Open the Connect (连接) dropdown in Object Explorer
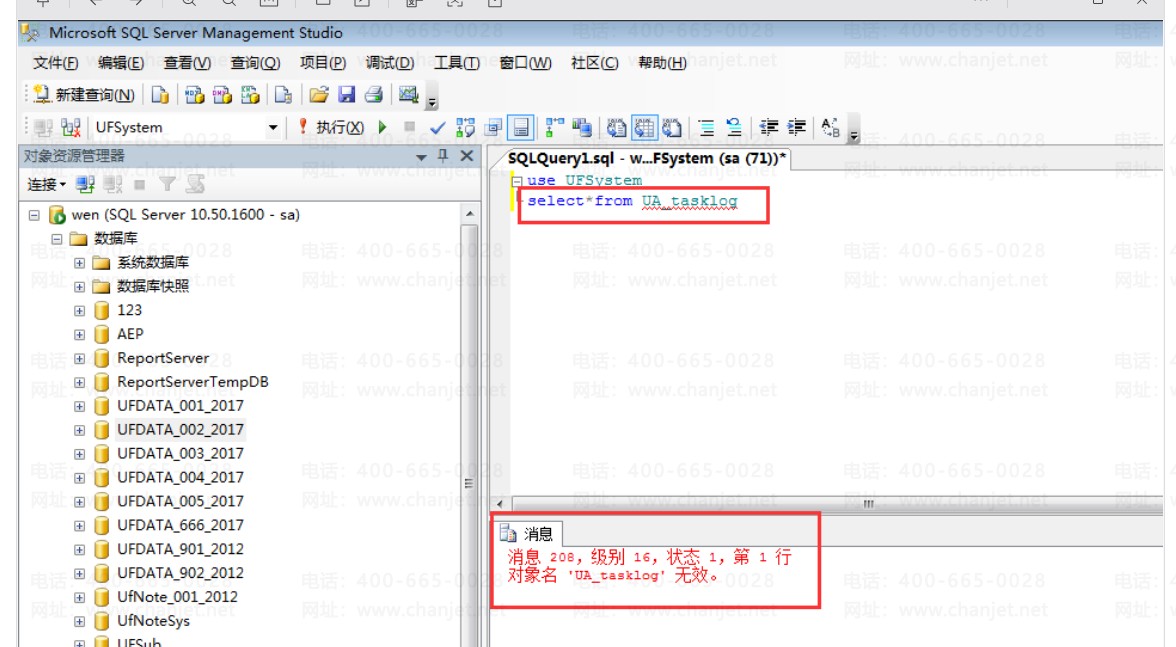The width and height of the screenshot is (1176, 647). pos(46,184)
